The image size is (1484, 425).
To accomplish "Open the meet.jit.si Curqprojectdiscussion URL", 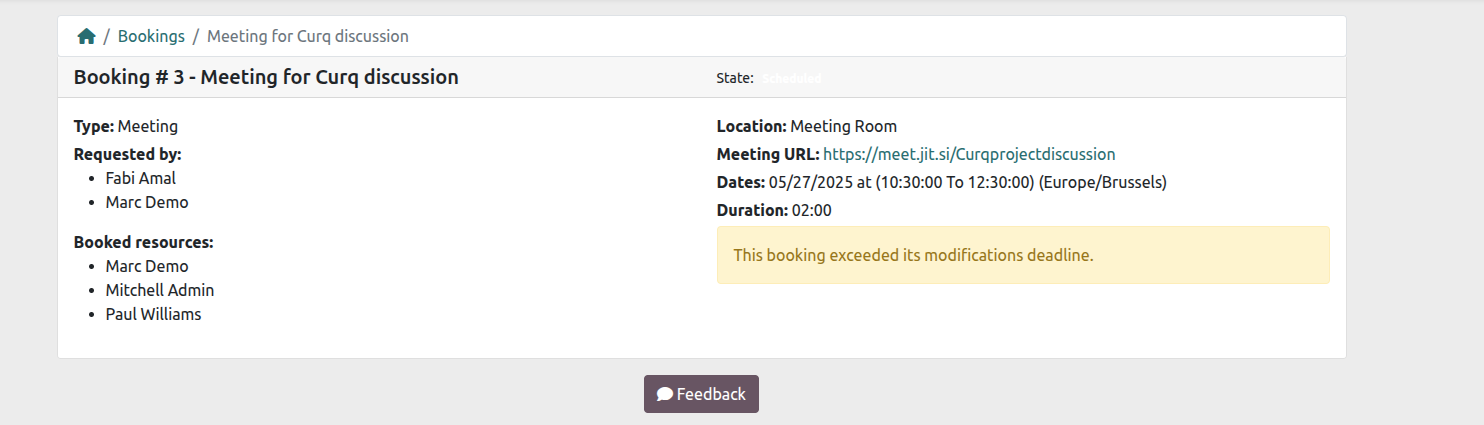I will pyautogui.click(x=968, y=154).
